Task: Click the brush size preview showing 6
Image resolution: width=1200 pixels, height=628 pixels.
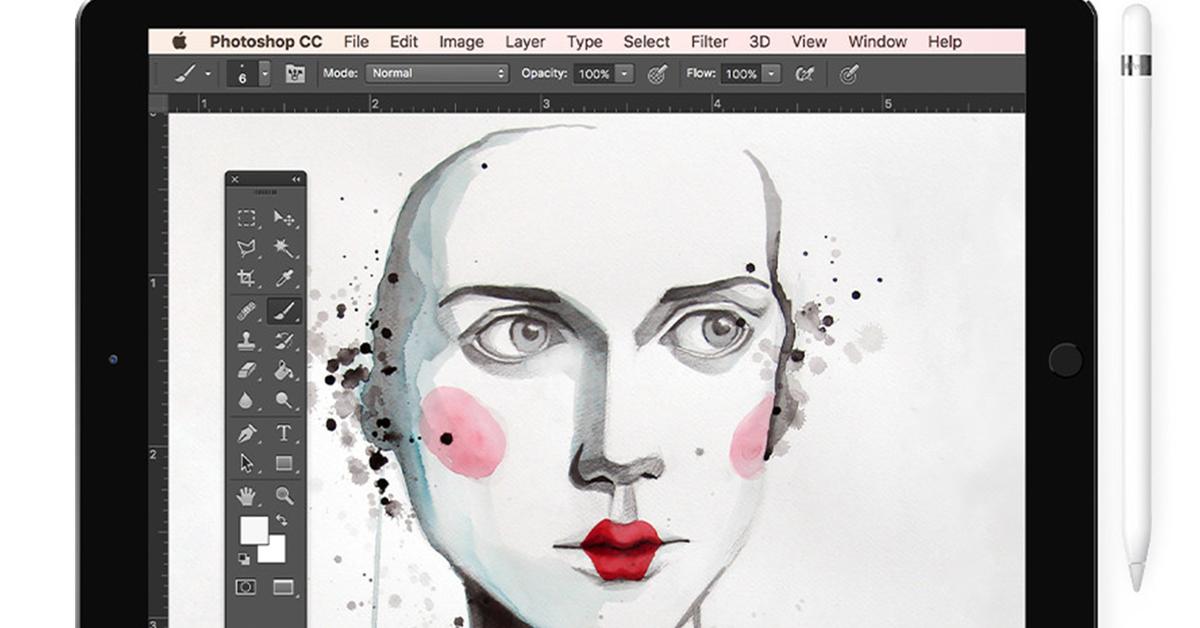Action: (243, 74)
